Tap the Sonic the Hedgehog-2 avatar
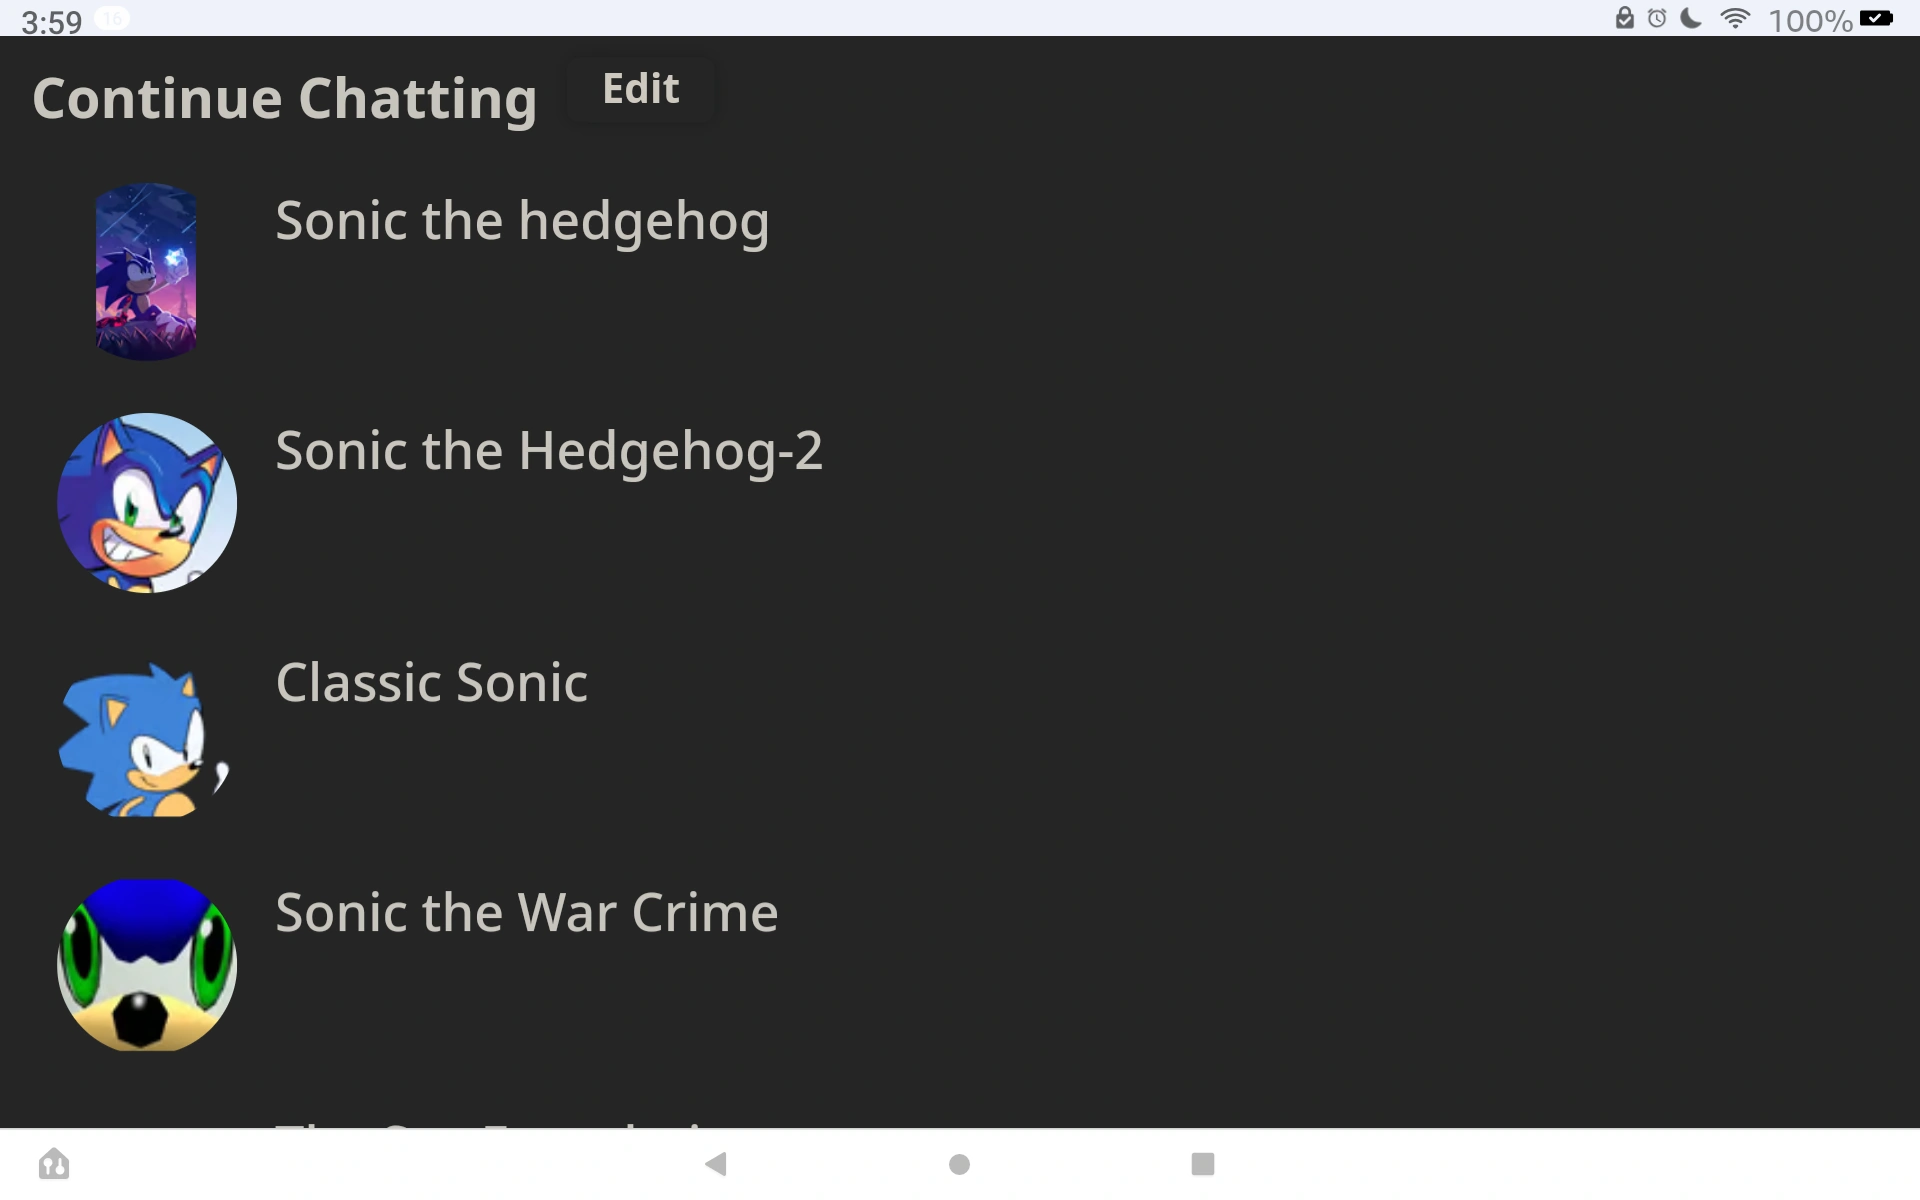The width and height of the screenshot is (1920, 1200). pos(147,503)
